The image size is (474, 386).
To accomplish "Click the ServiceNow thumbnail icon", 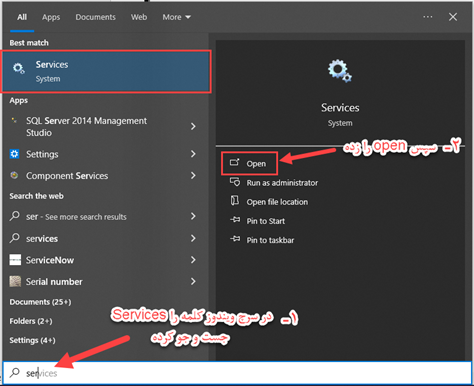I will pos(15,260).
